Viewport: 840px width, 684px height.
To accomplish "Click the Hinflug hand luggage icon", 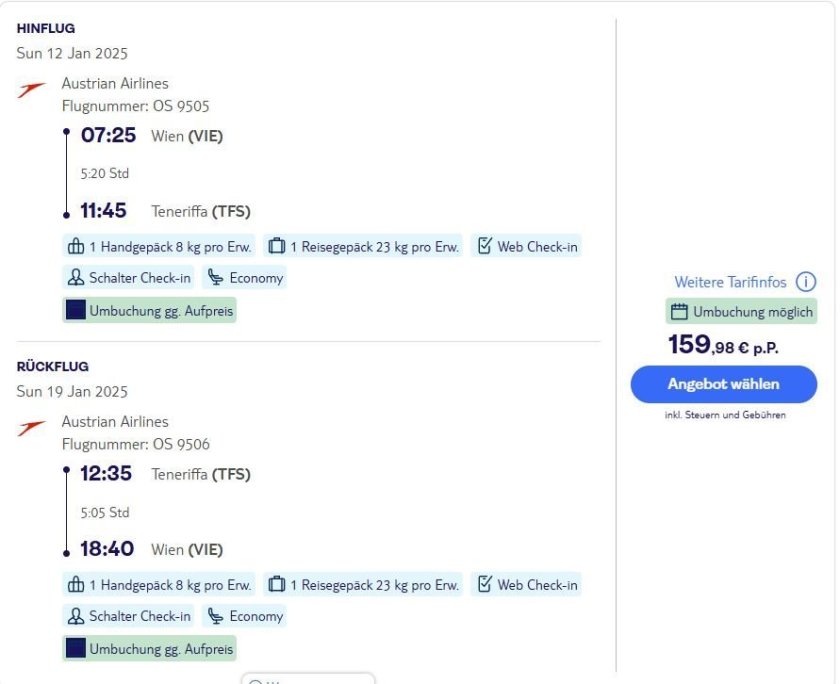I will 76,246.
